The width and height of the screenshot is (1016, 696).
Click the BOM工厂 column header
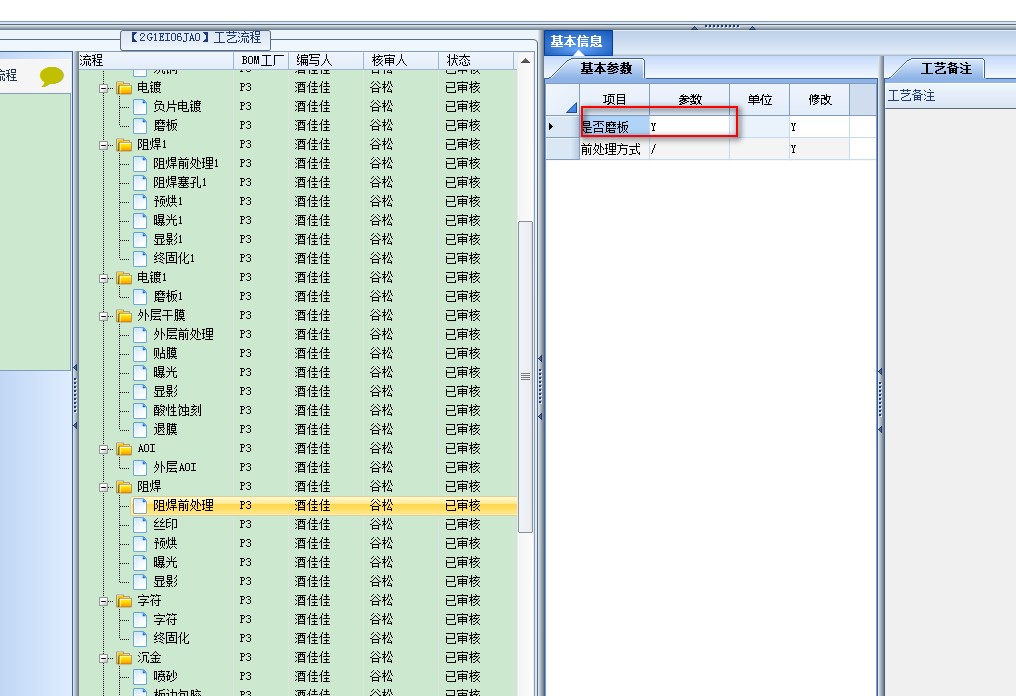[261, 60]
